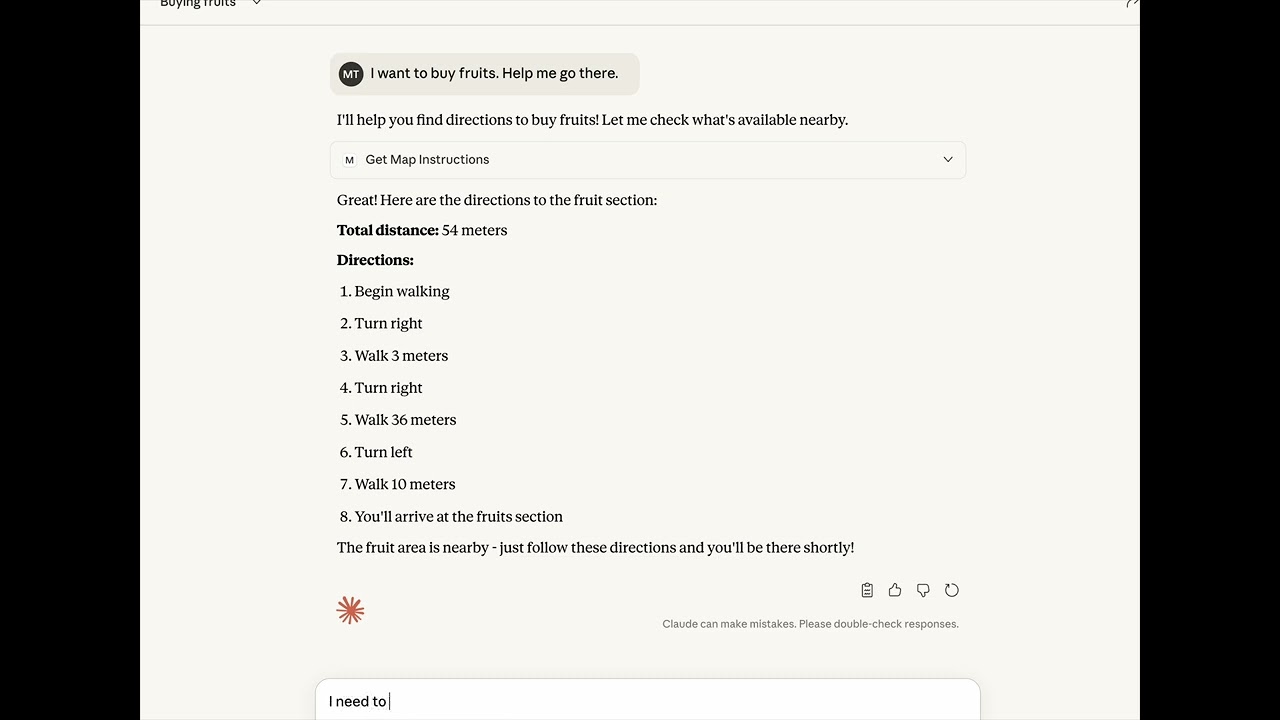Click the "Walk 36 meters" direction step
The height and width of the screenshot is (720, 1280).
(x=405, y=420)
